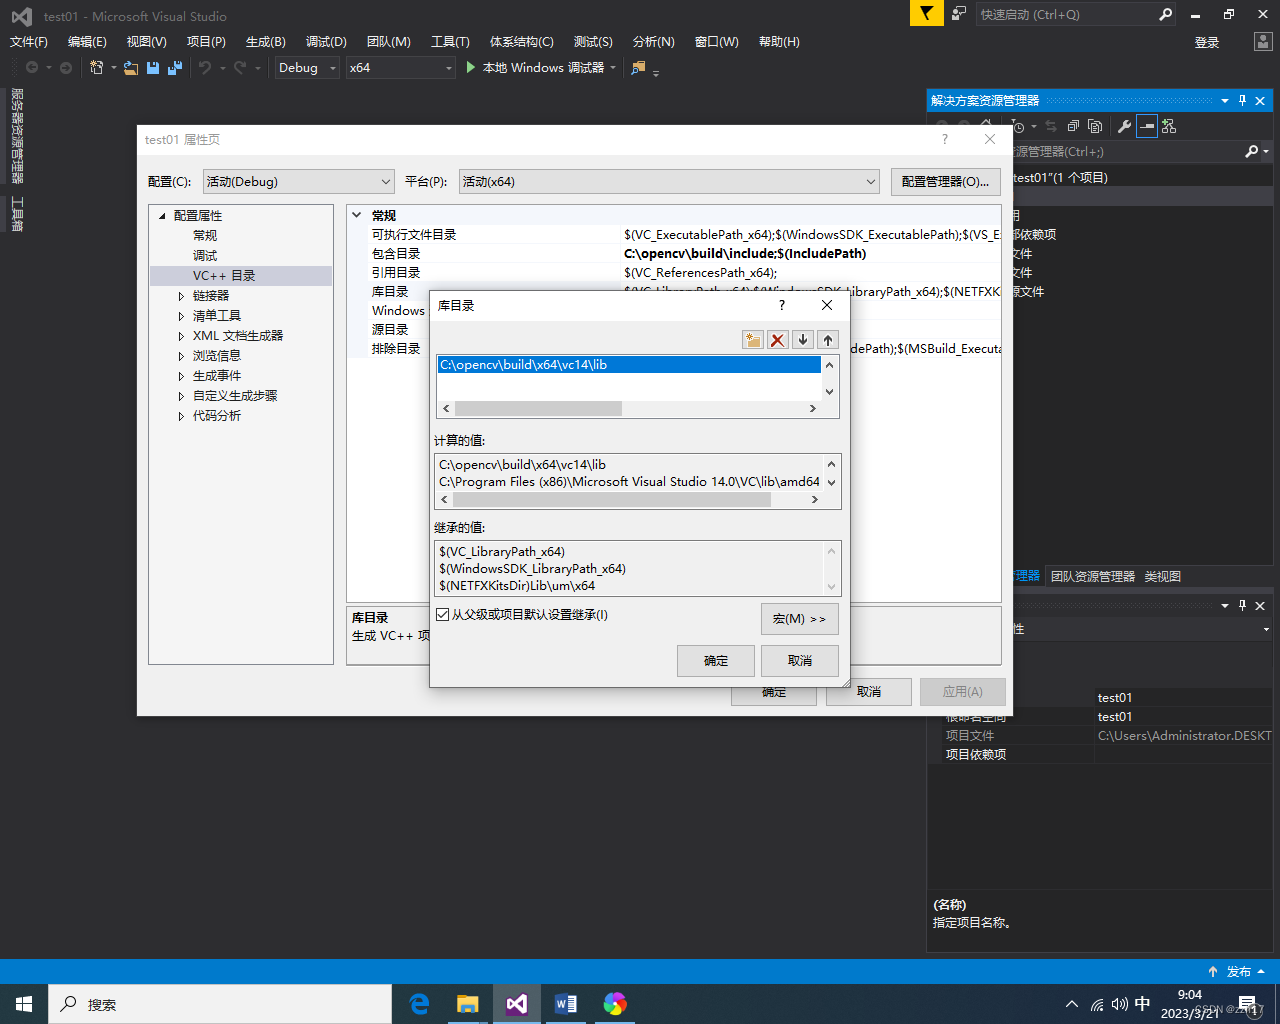Screen dimensions: 1280x1024
Task: Move the library entry down with arrow icon
Action: click(804, 339)
